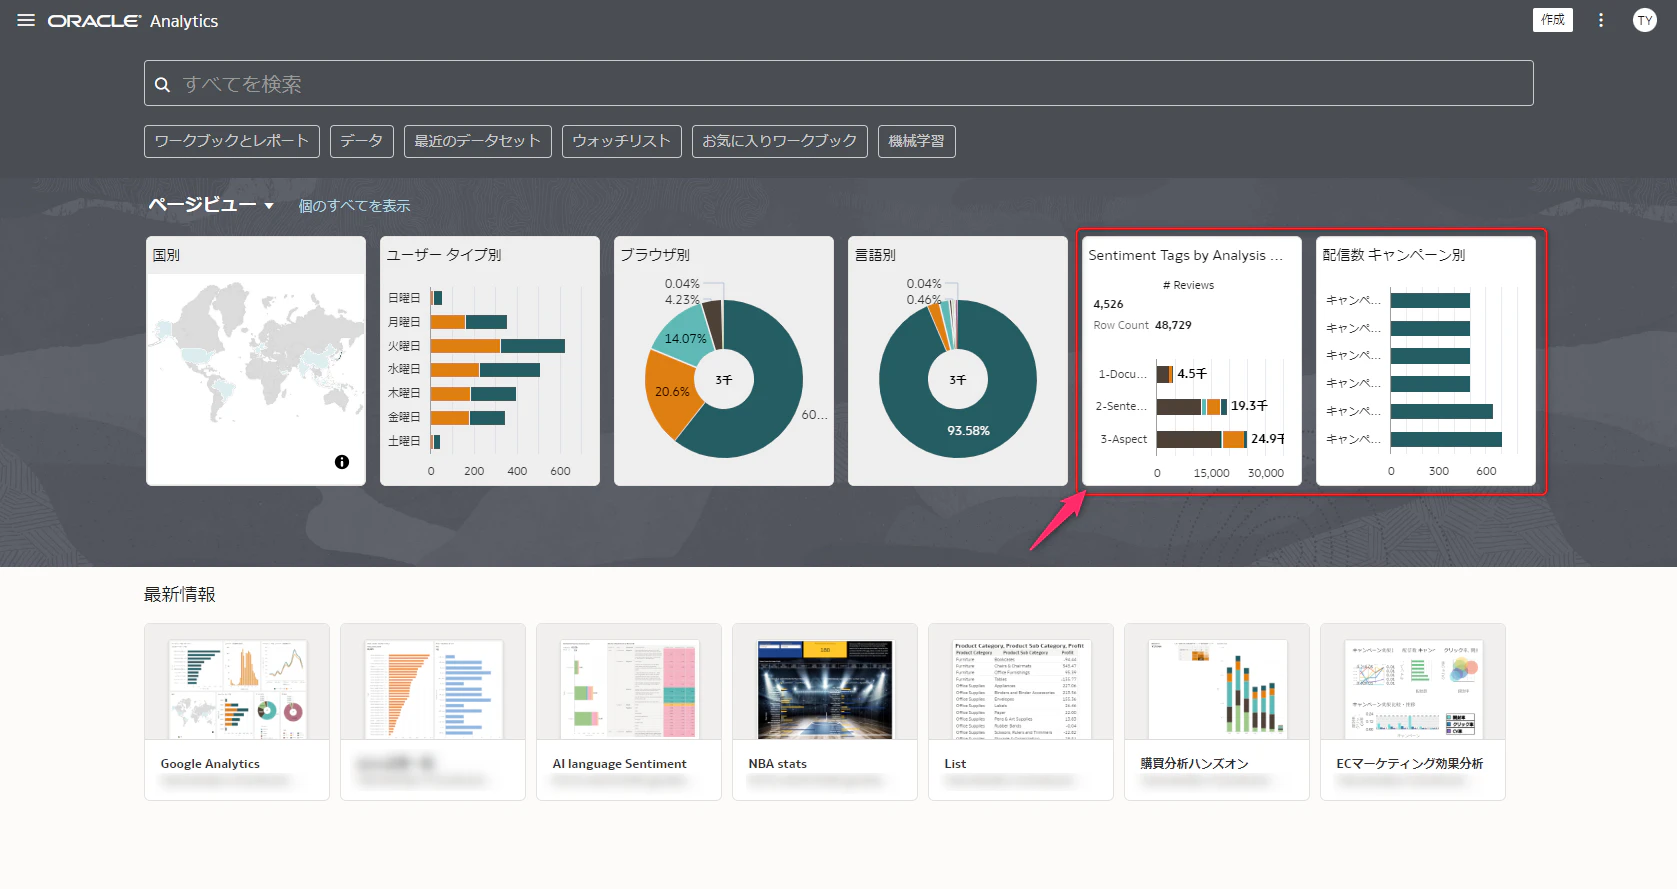Screen dimensions: 1677x889
Task: Select the データ filter chip
Action: point(362,141)
